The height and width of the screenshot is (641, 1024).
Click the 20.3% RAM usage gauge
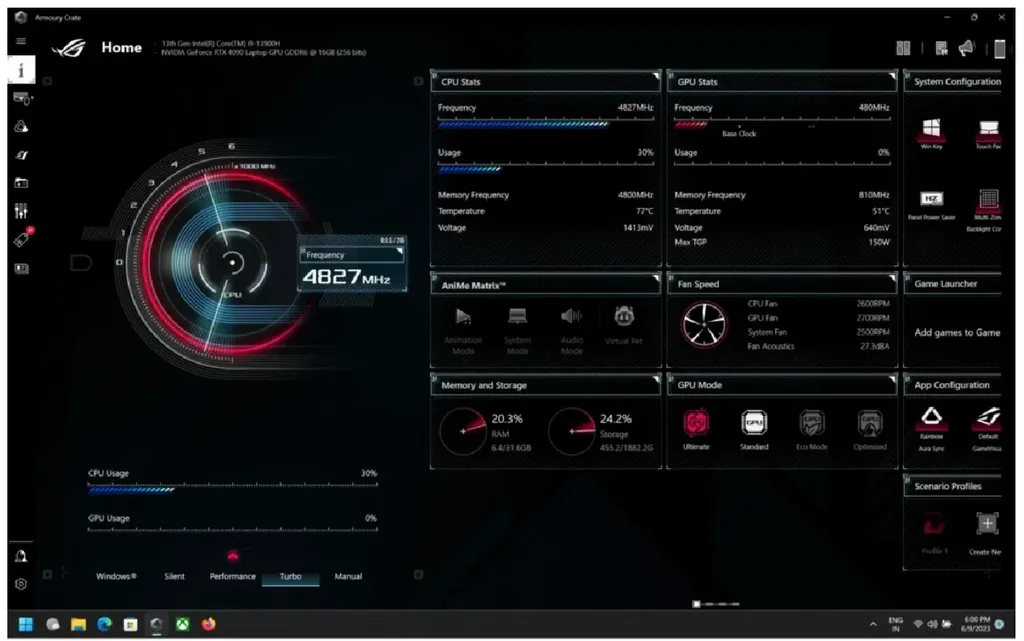pos(463,431)
